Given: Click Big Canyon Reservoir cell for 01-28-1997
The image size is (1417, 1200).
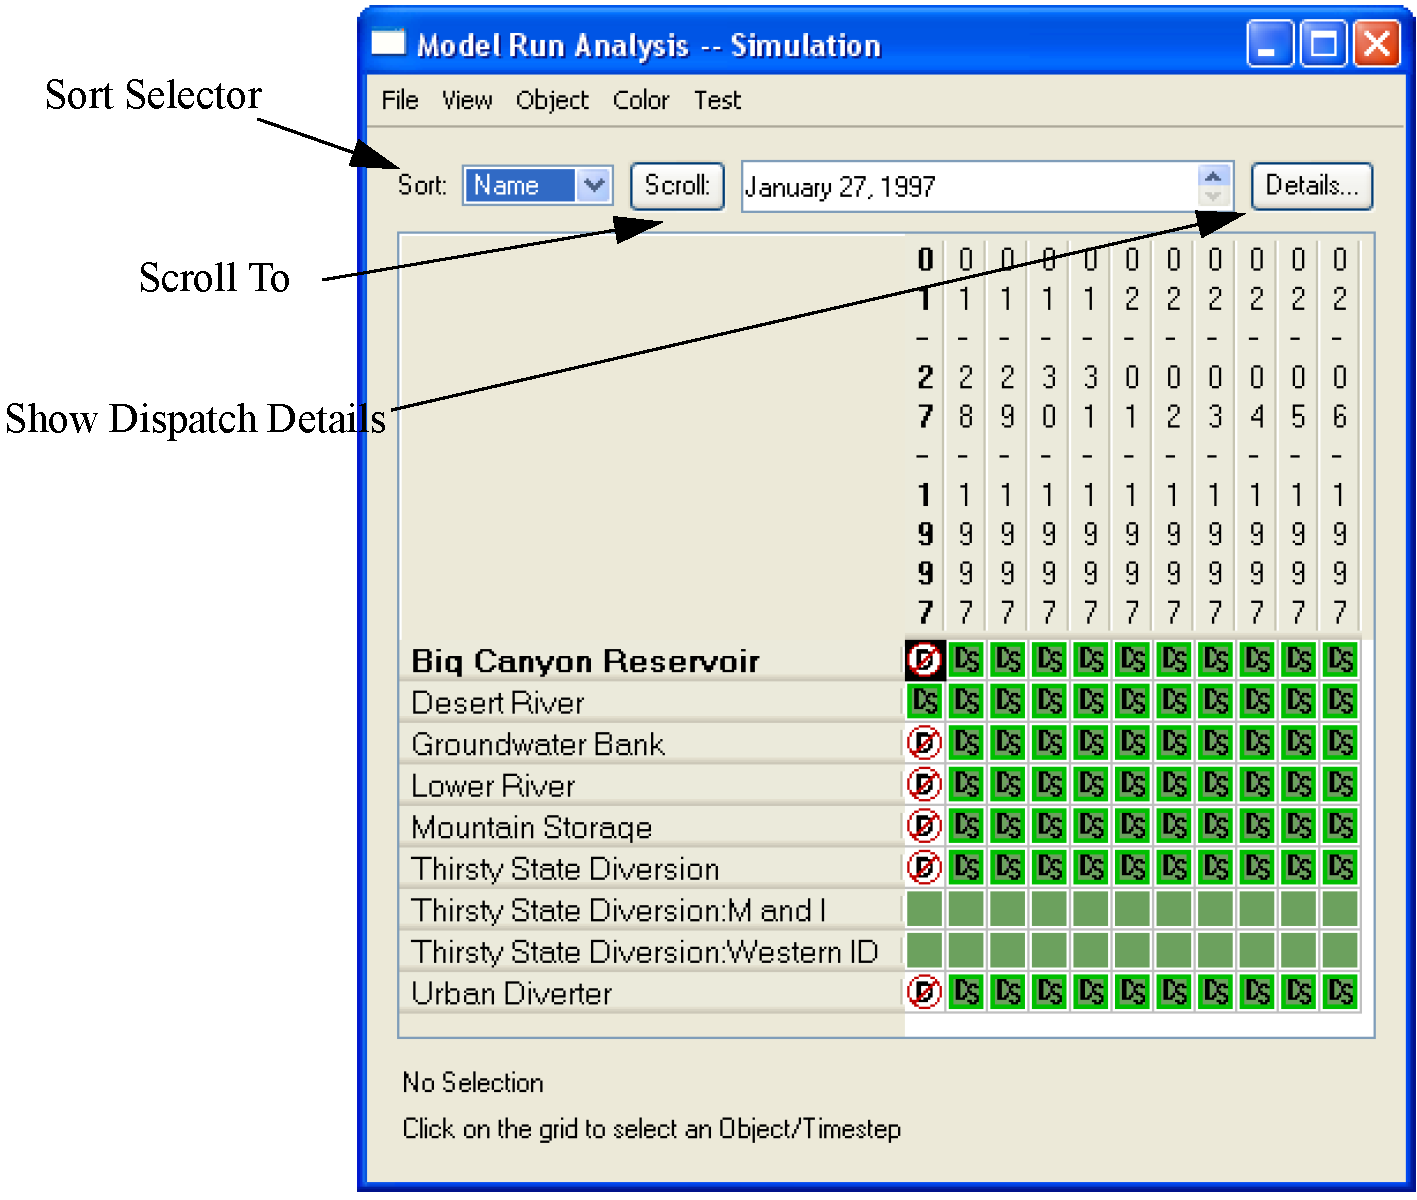Looking at the screenshot, I should [x=966, y=660].
